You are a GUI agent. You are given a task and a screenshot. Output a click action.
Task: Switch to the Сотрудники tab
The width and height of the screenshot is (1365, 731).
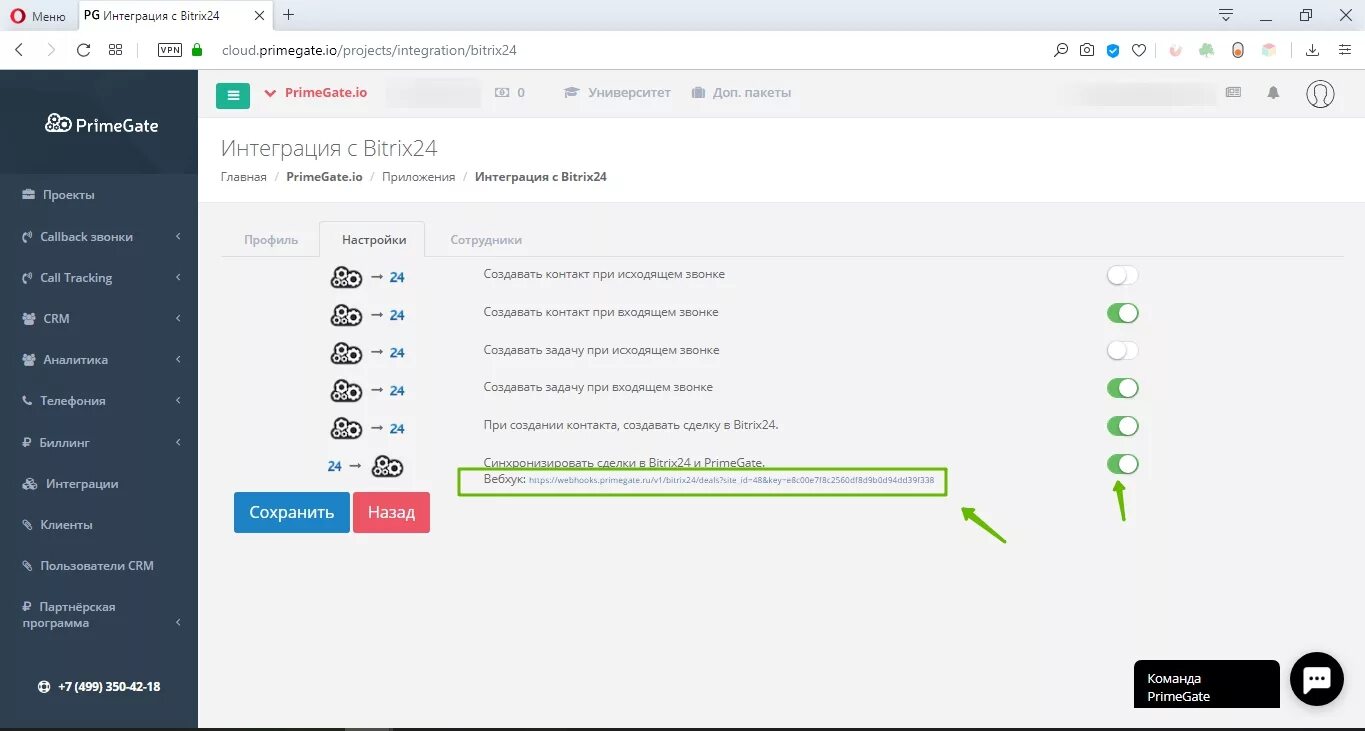tap(486, 240)
